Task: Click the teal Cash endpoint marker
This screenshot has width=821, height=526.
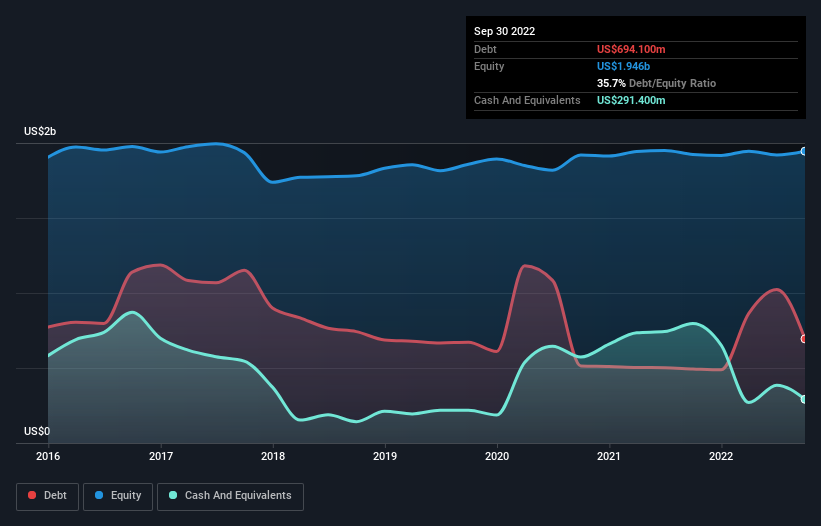Action: coord(804,399)
